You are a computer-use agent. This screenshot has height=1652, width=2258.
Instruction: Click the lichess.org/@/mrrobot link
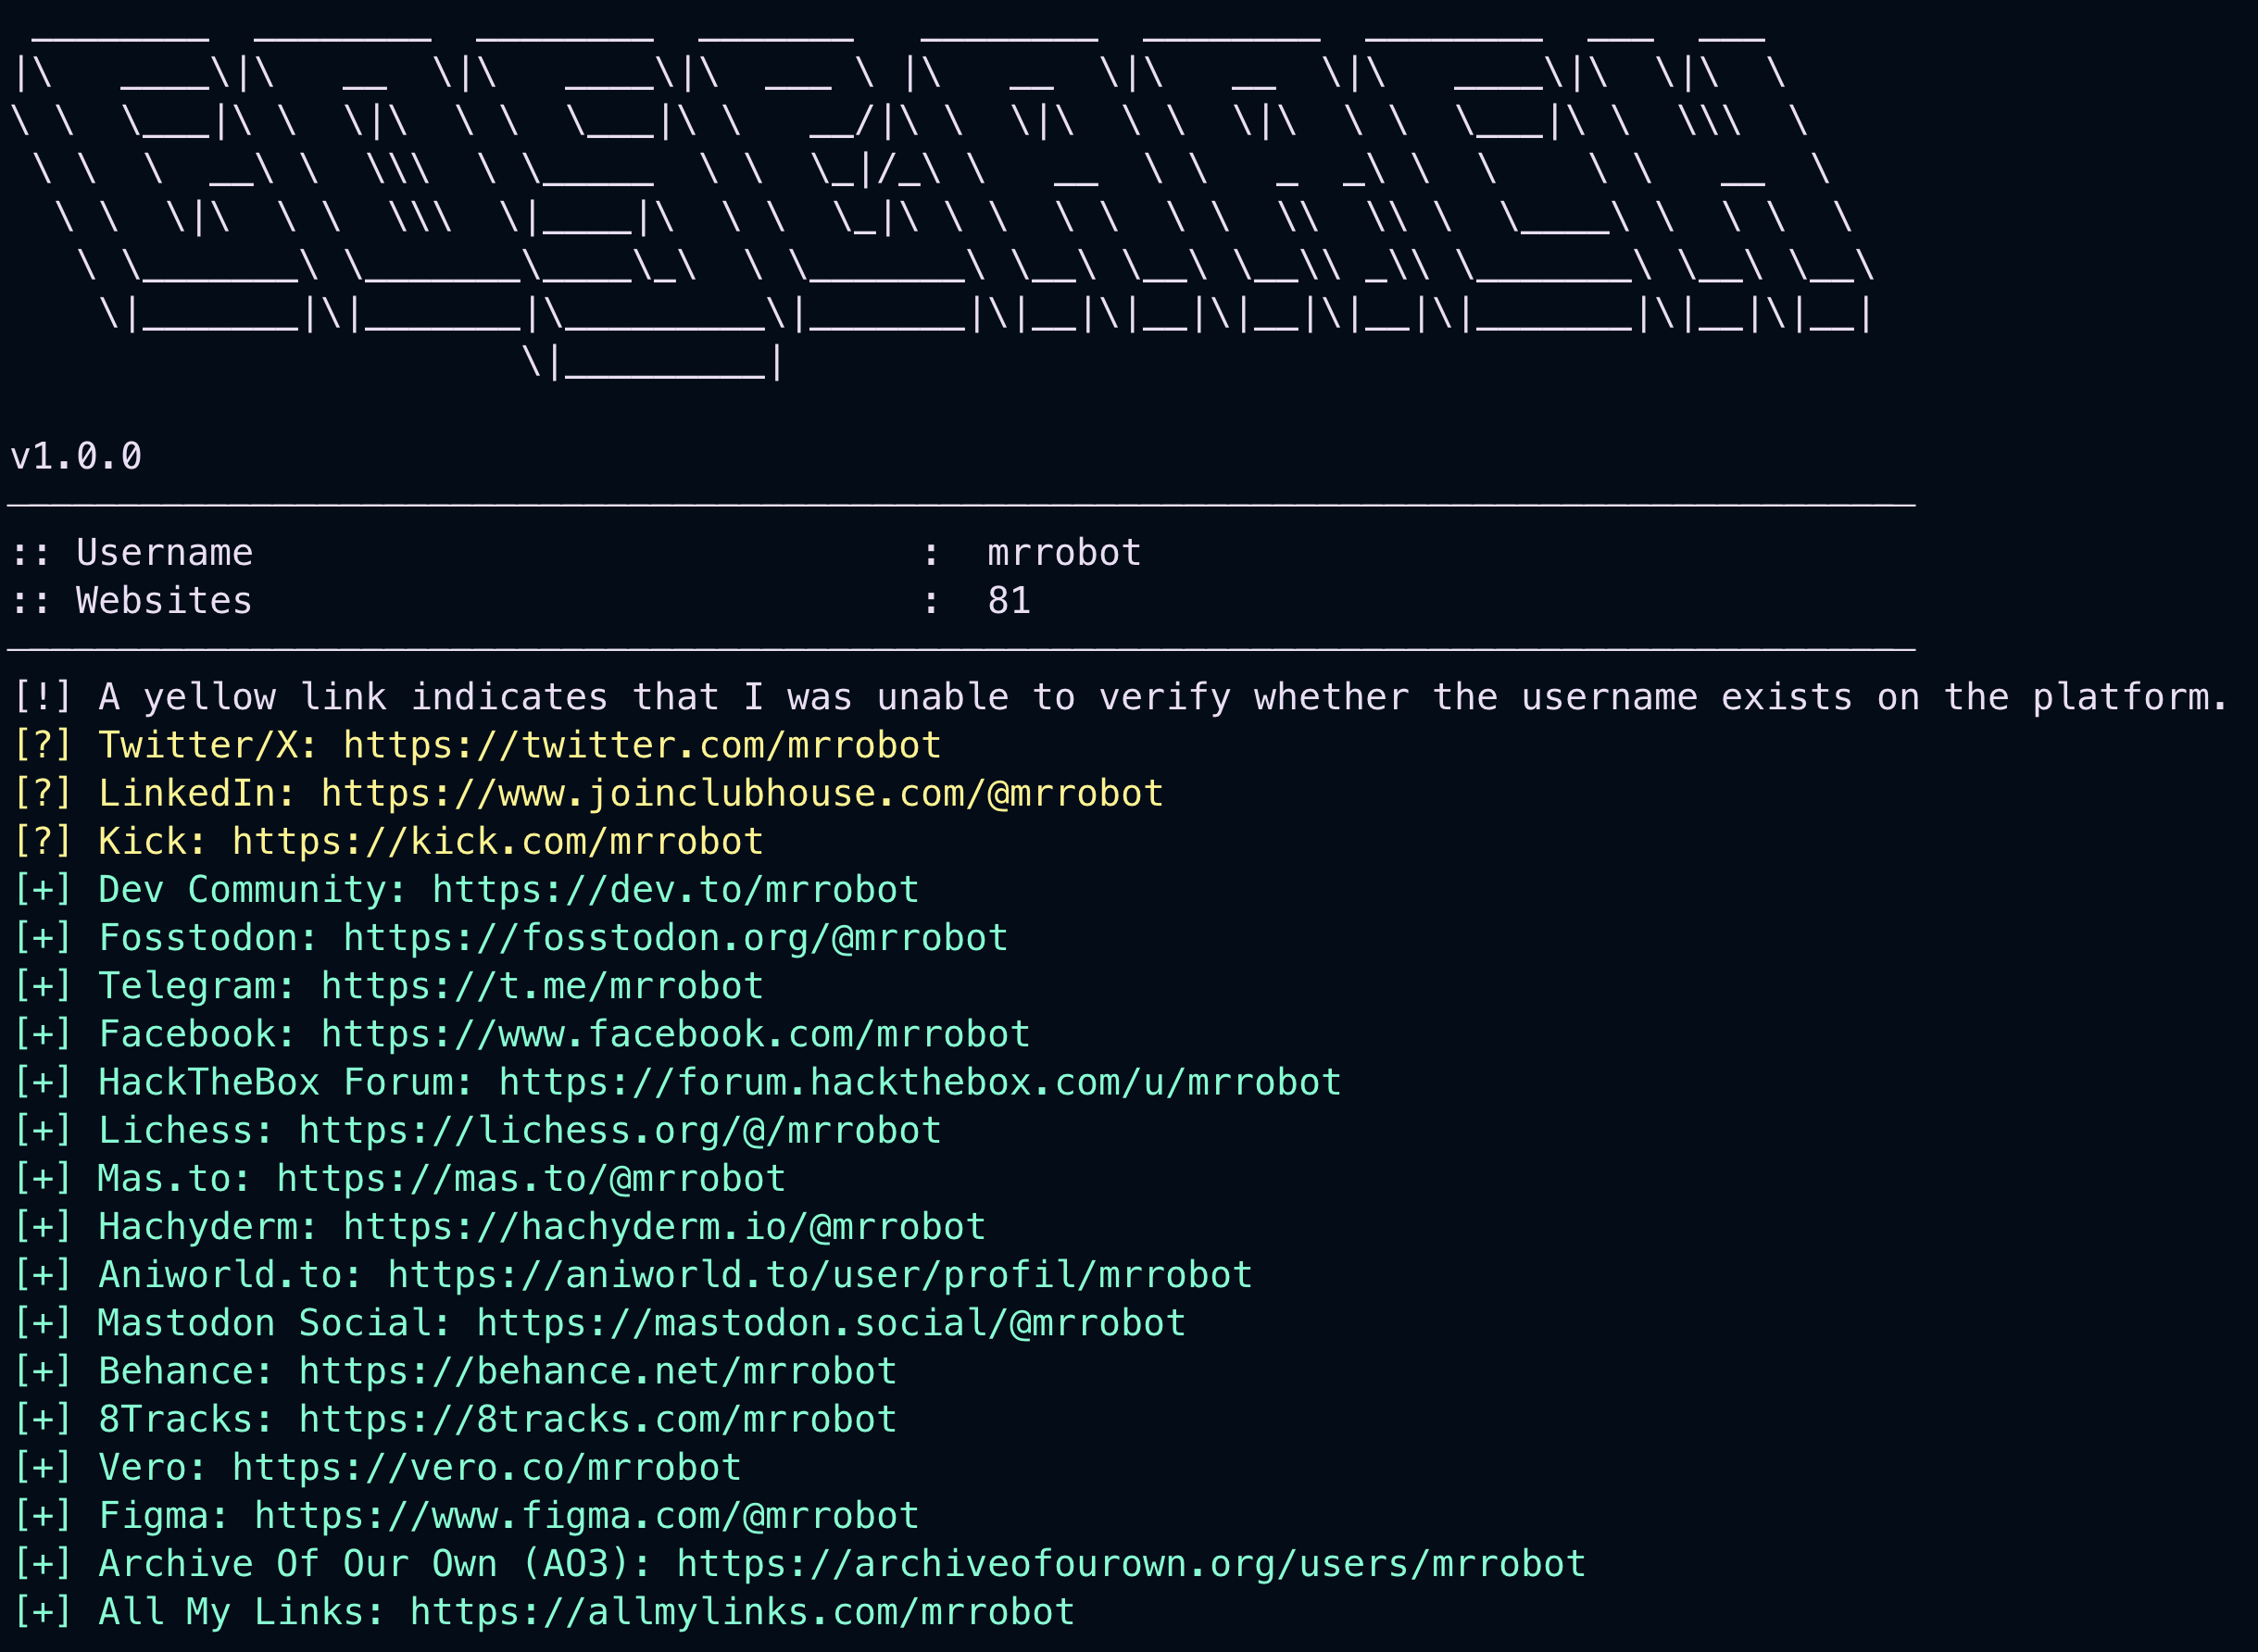619,1130
